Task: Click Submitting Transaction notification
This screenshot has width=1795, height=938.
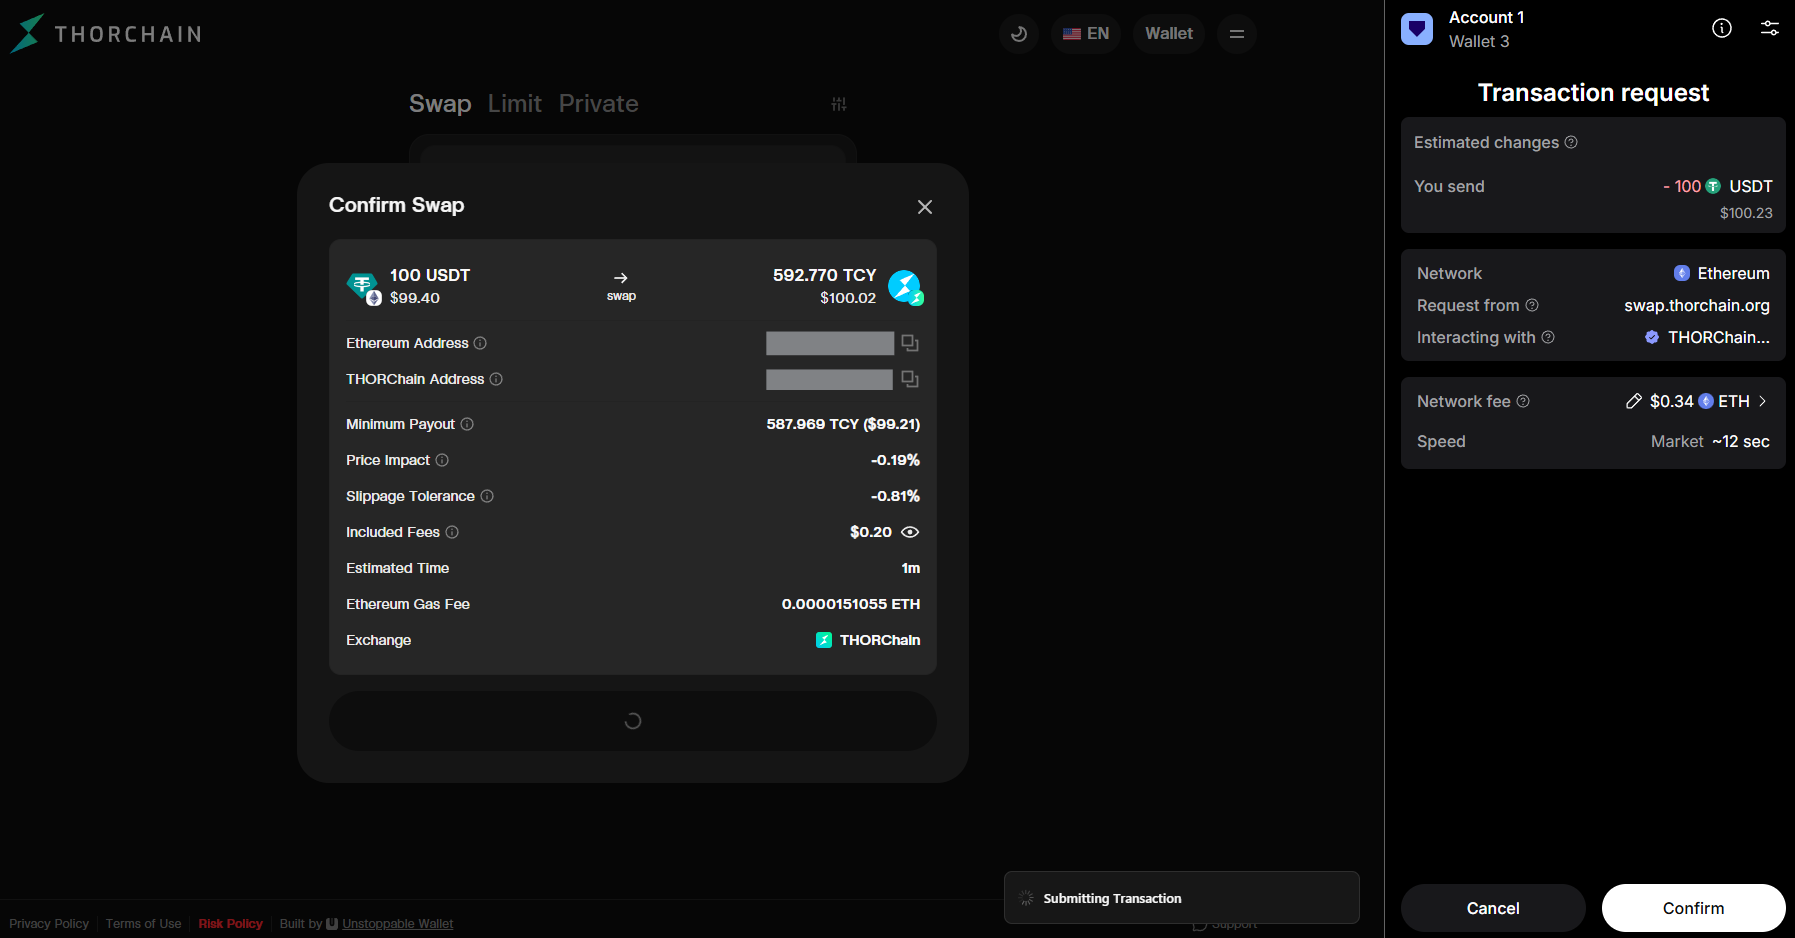Action: pos(1182,898)
